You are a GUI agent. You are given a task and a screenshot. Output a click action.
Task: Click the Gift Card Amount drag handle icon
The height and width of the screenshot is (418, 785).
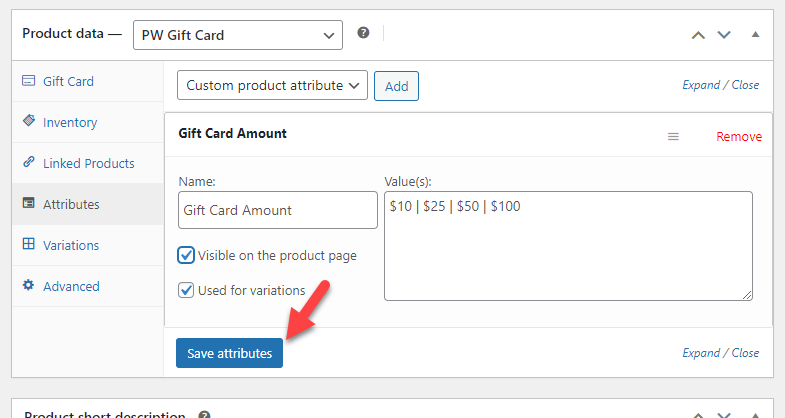click(673, 137)
